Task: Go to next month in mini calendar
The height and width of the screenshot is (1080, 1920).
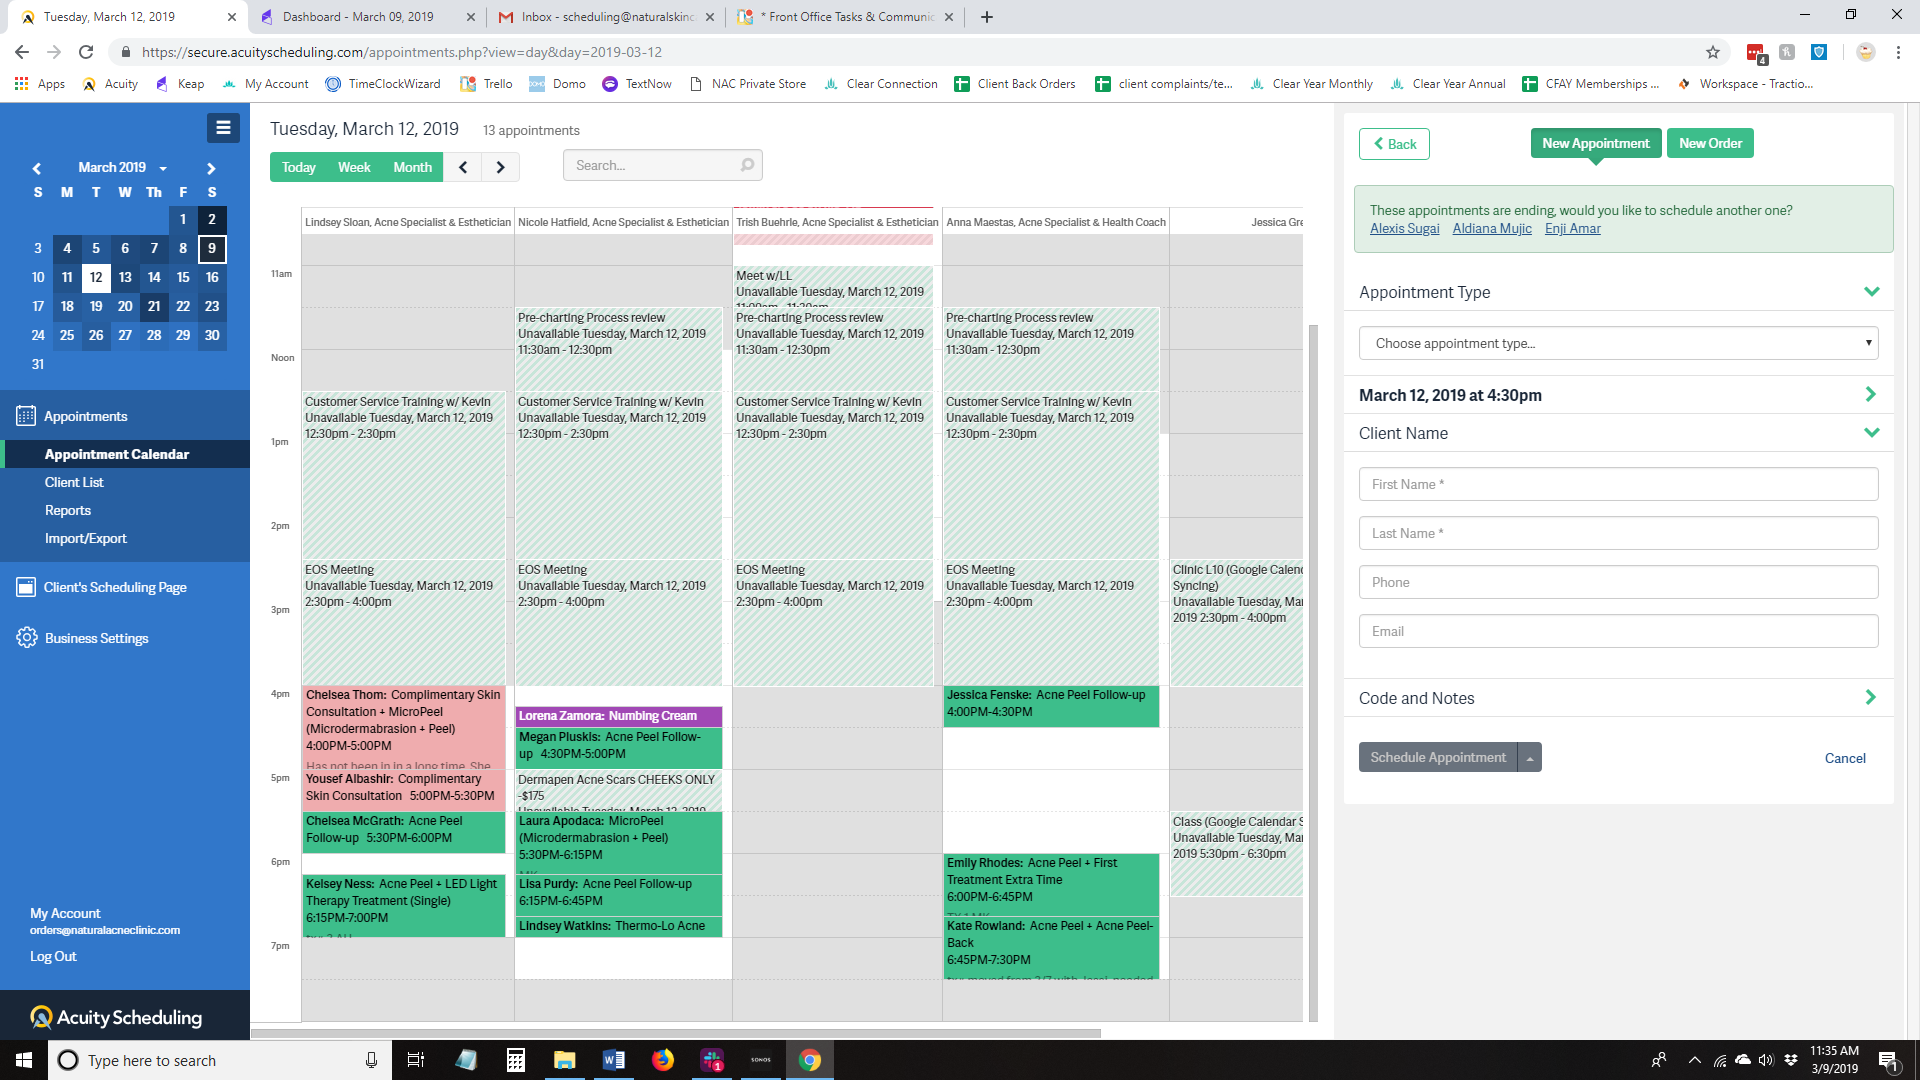Action: (x=211, y=168)
